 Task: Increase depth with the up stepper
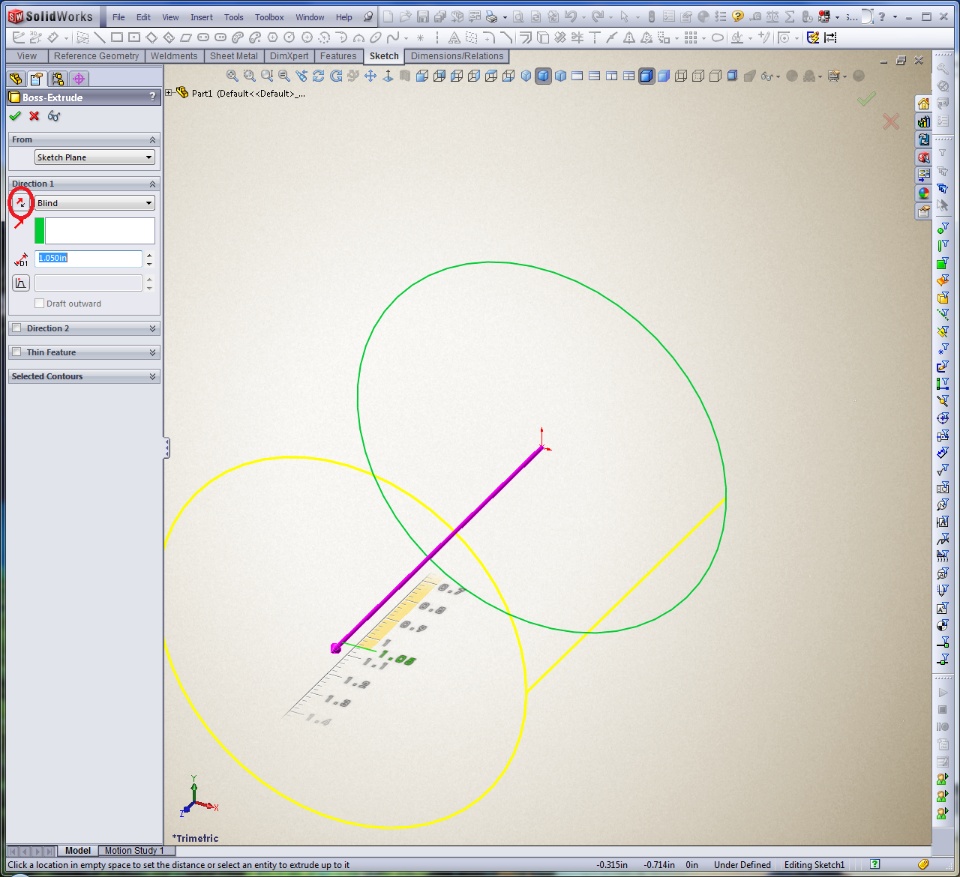(x=149, y=255)
